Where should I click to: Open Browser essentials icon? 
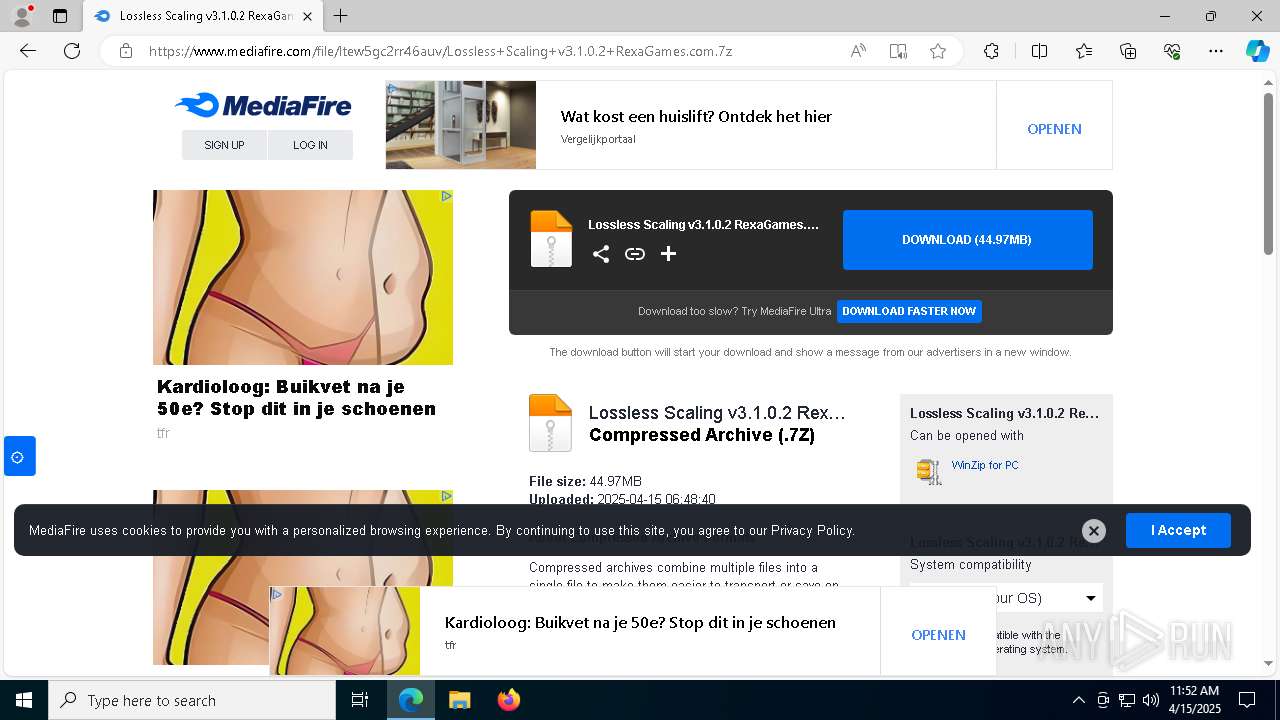pos(1172,51)
